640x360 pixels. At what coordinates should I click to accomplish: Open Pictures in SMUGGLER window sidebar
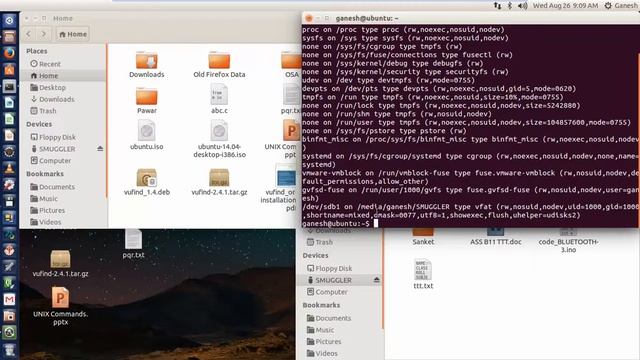click(x=324, y=342)
